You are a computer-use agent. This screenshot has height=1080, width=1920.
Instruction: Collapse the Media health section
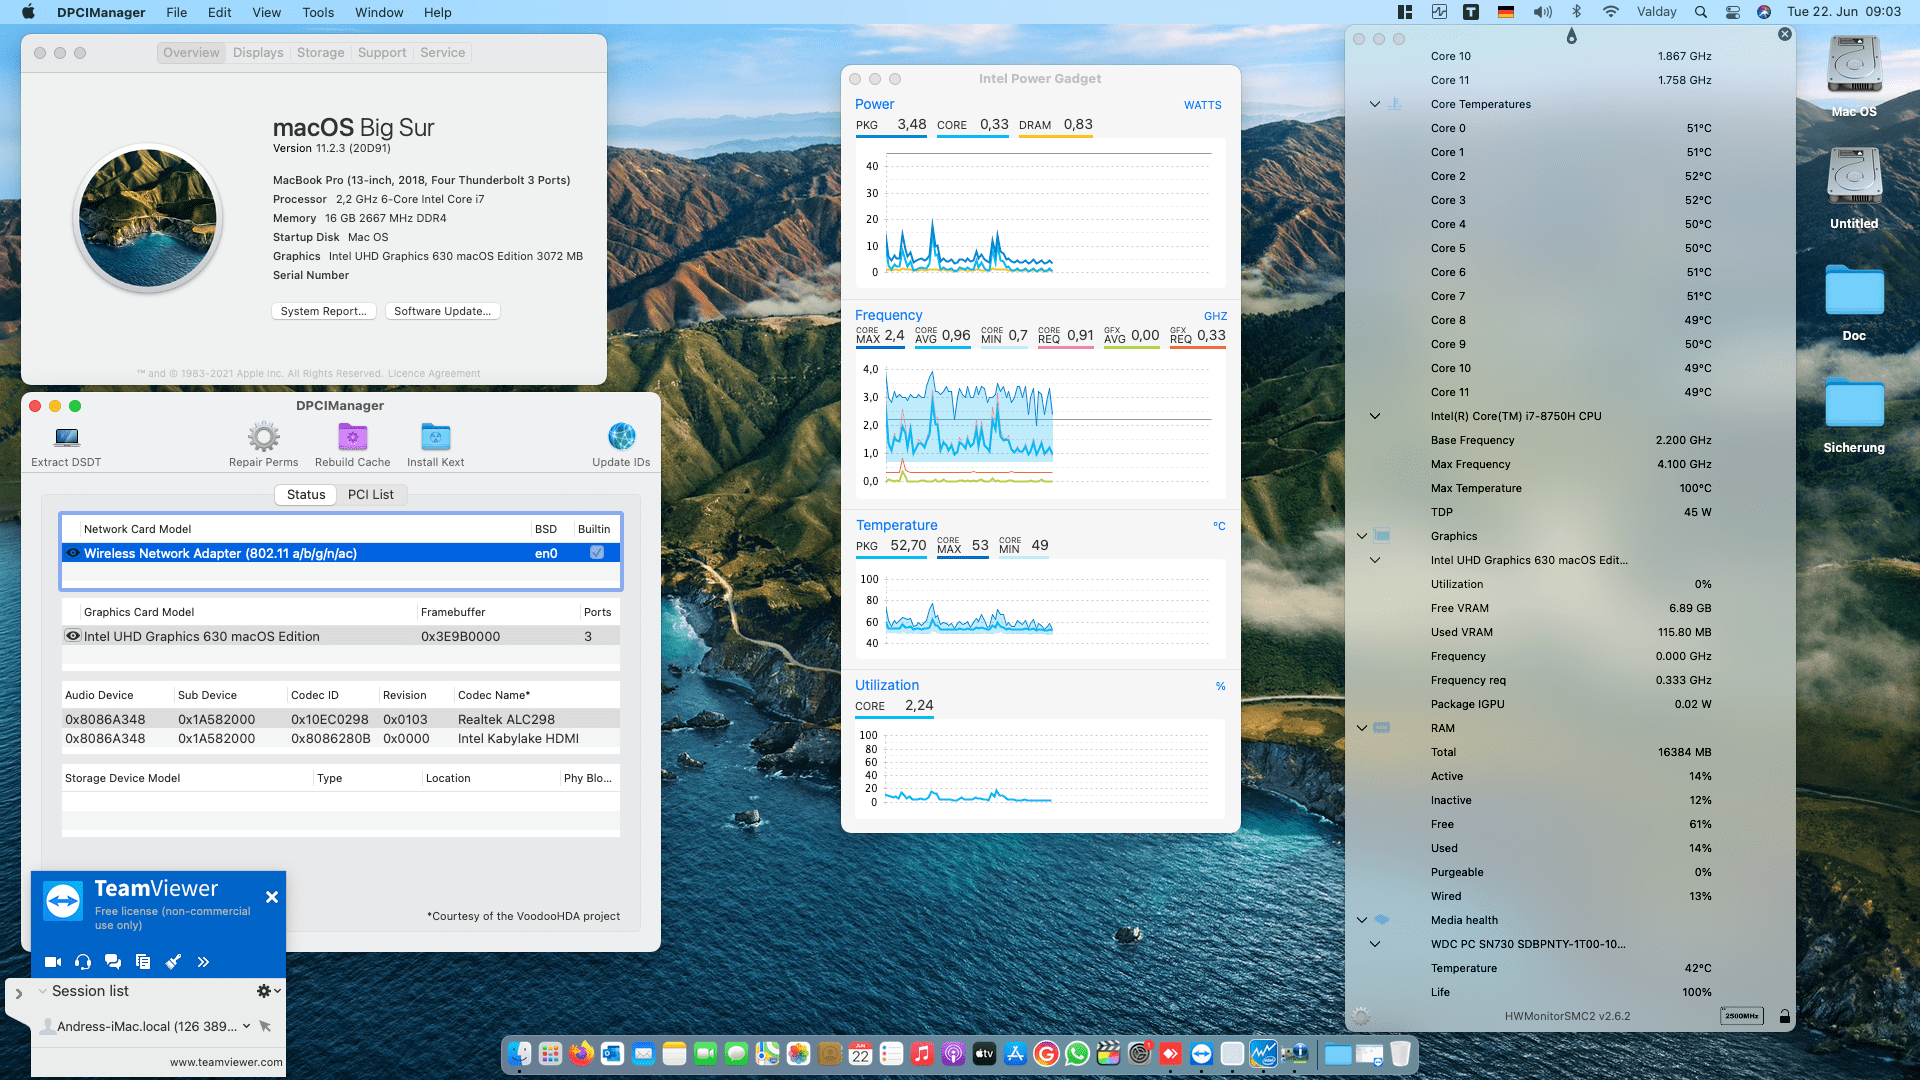click(1361, 920)
